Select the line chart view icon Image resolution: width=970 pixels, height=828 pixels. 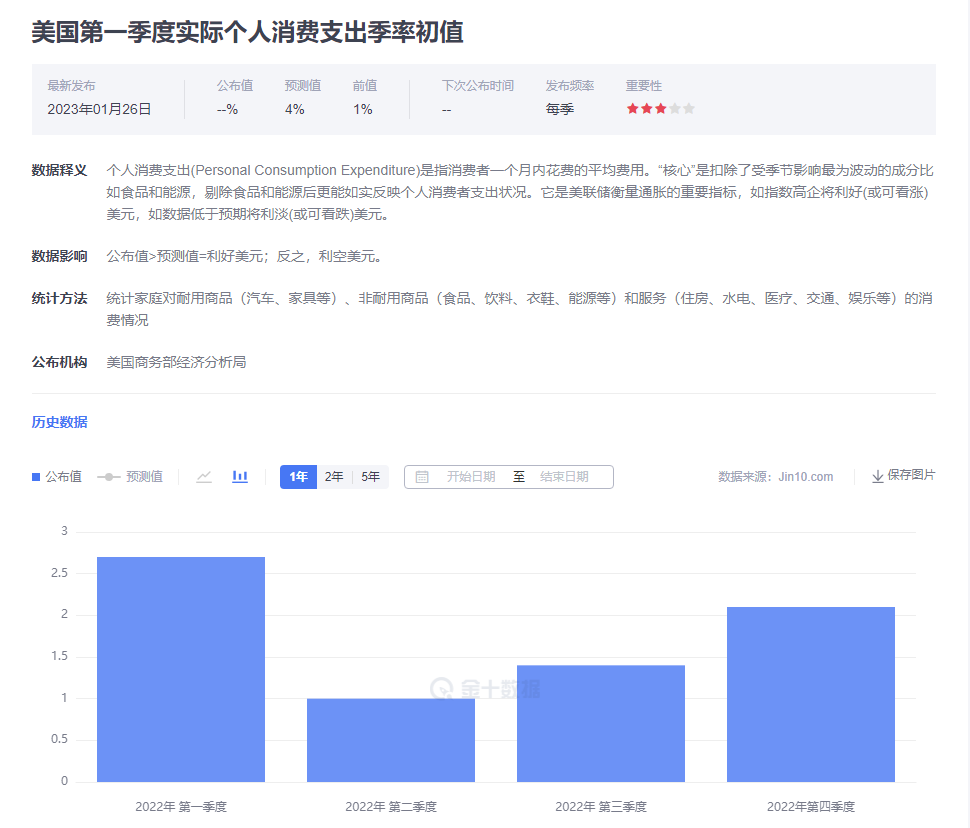[204, 477]
